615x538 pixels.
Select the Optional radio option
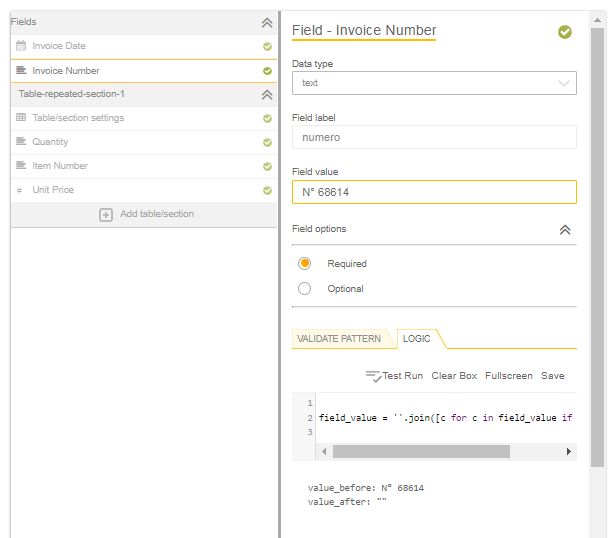pos(304,289)
